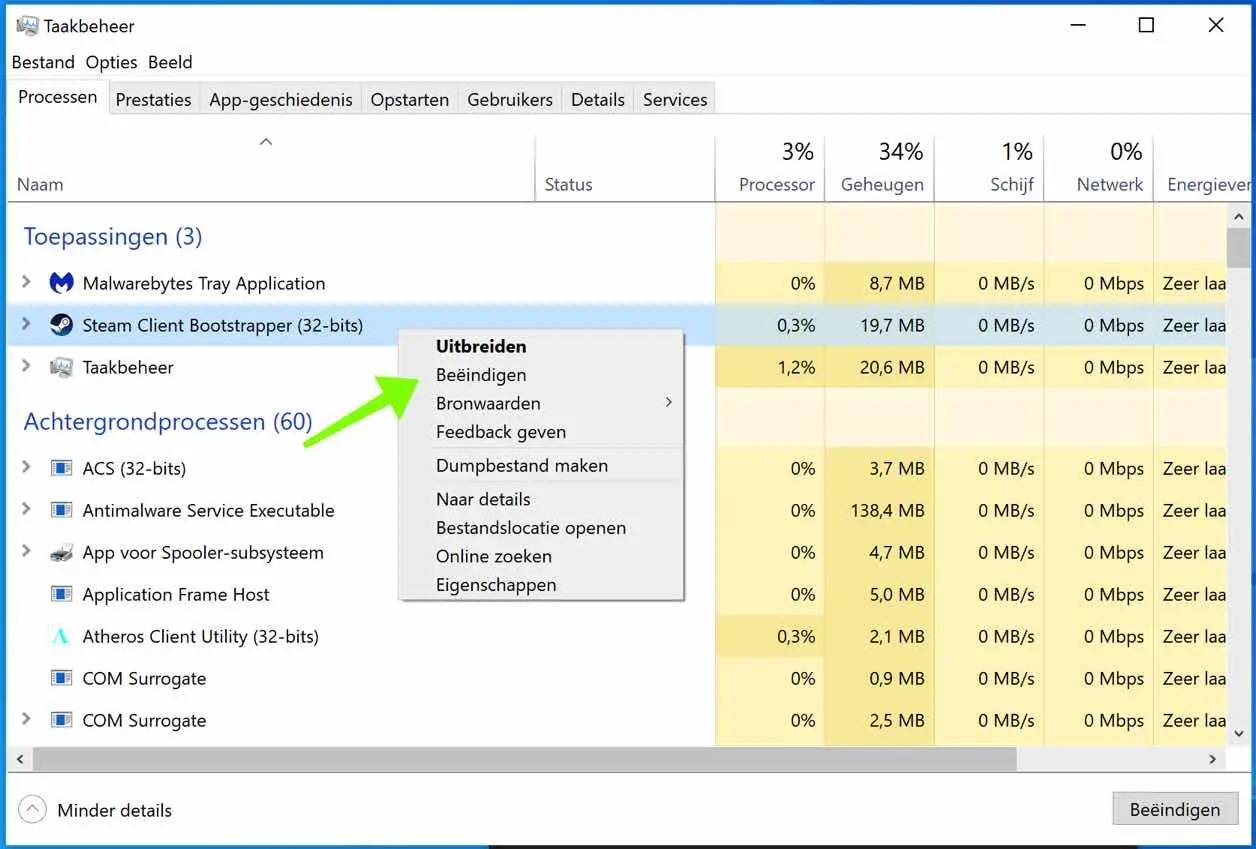The width and height of the screenshot is (1256, 849).
Task: Select the Atheros Client Utility (32-bits) name
Action: [x=201, y=636]
